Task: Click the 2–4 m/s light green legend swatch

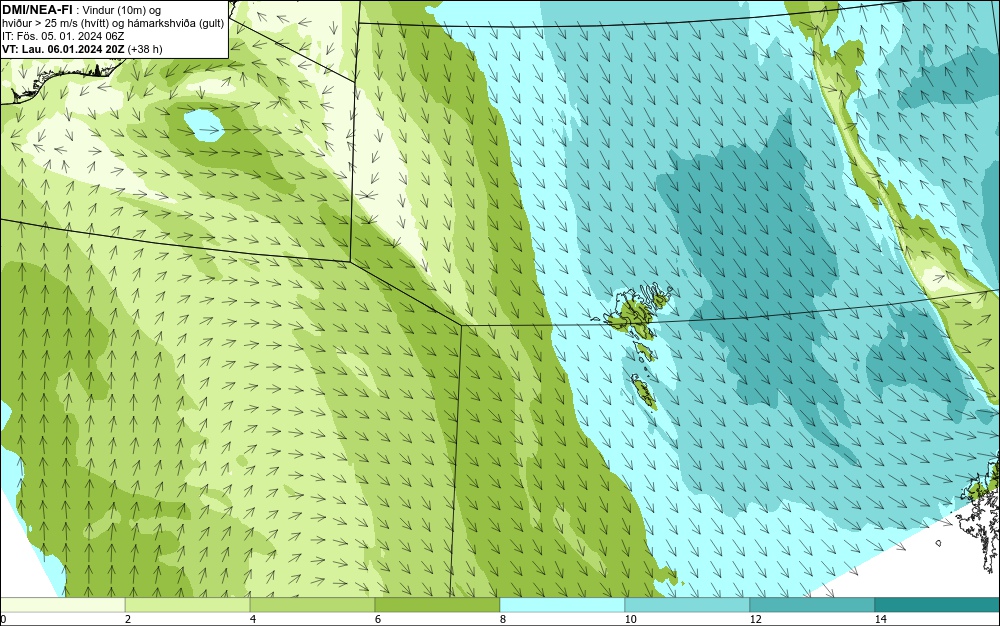Action: (x=188, y=604)
